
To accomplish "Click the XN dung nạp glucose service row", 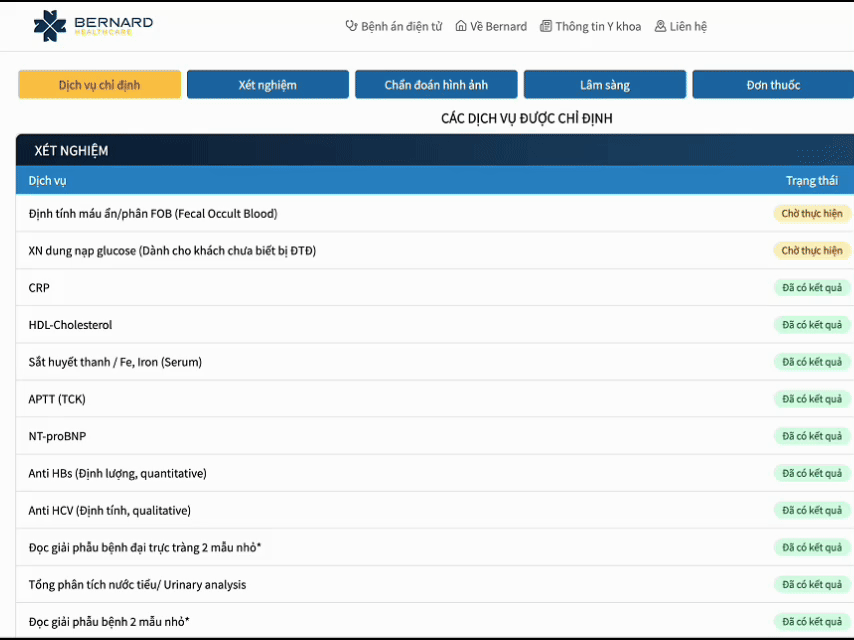I will click(172, 251).
